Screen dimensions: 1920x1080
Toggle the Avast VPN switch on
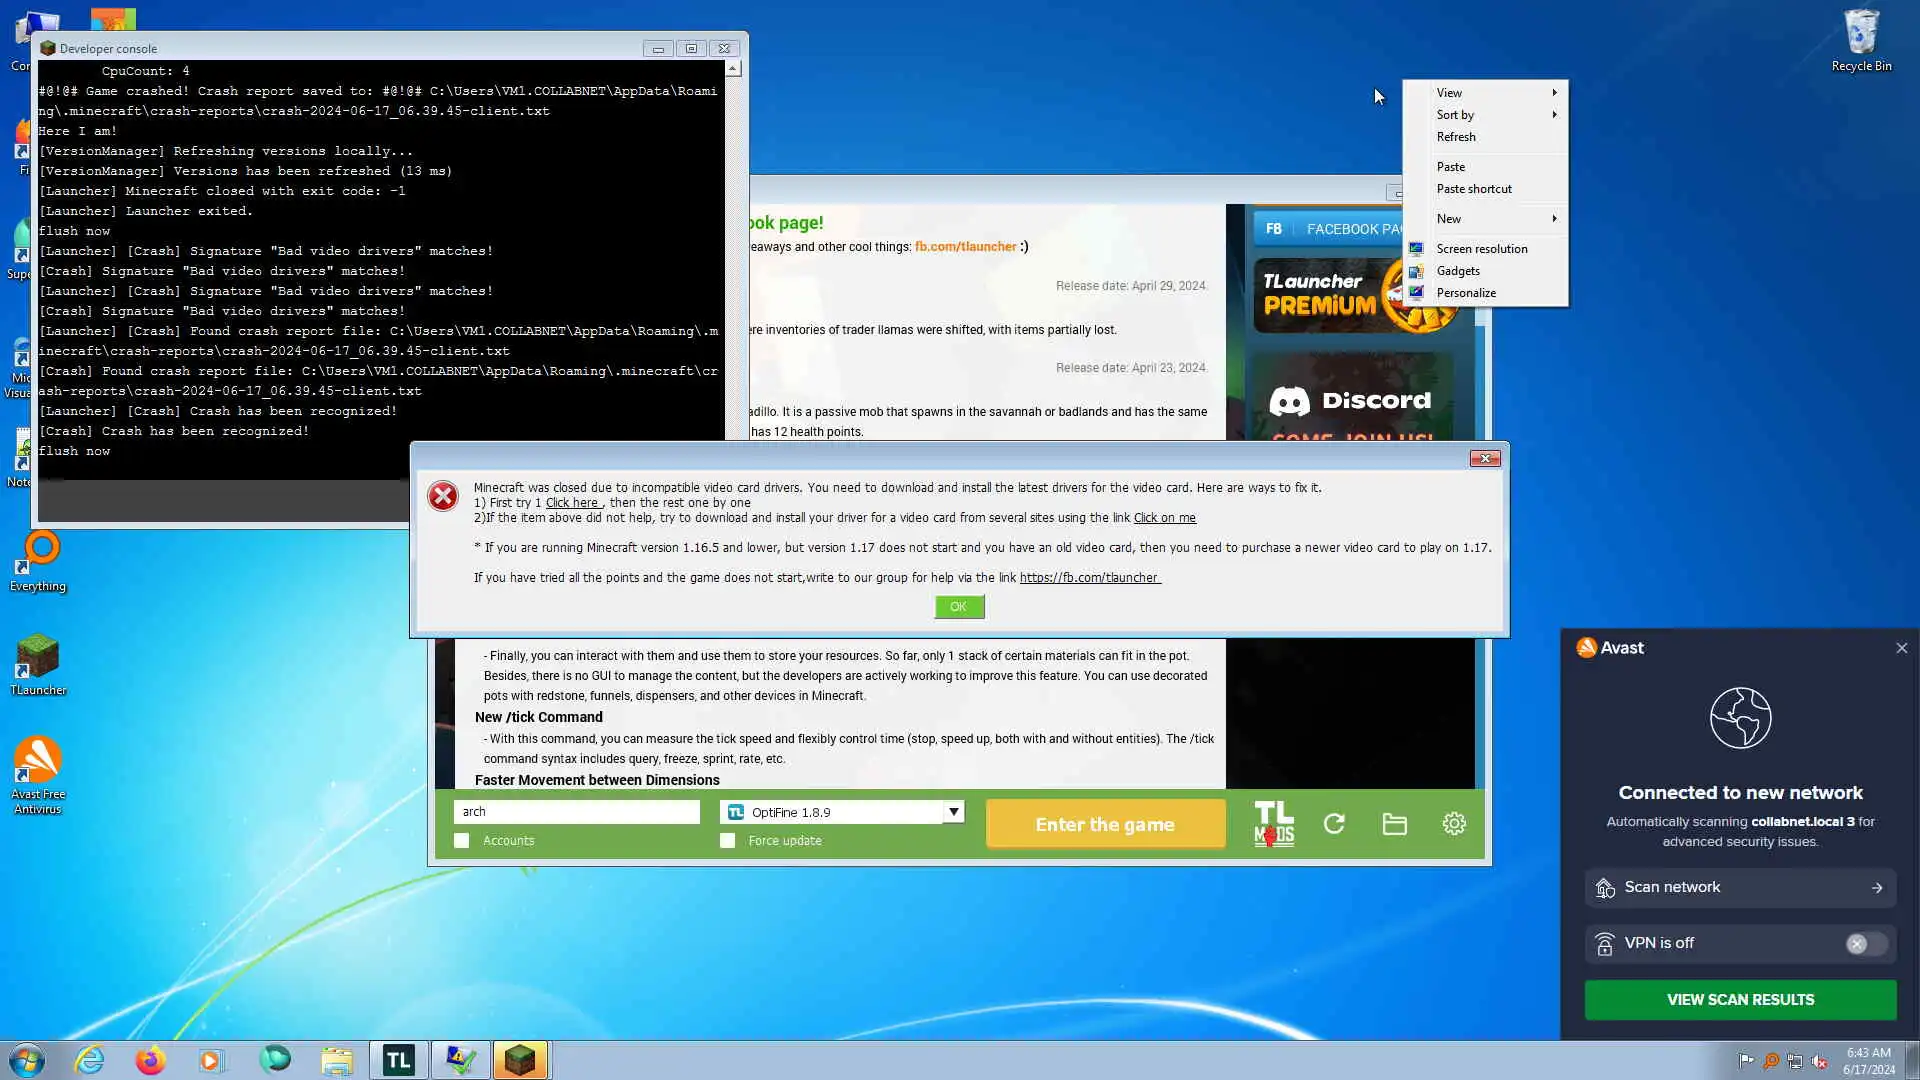click(1865, 944)
